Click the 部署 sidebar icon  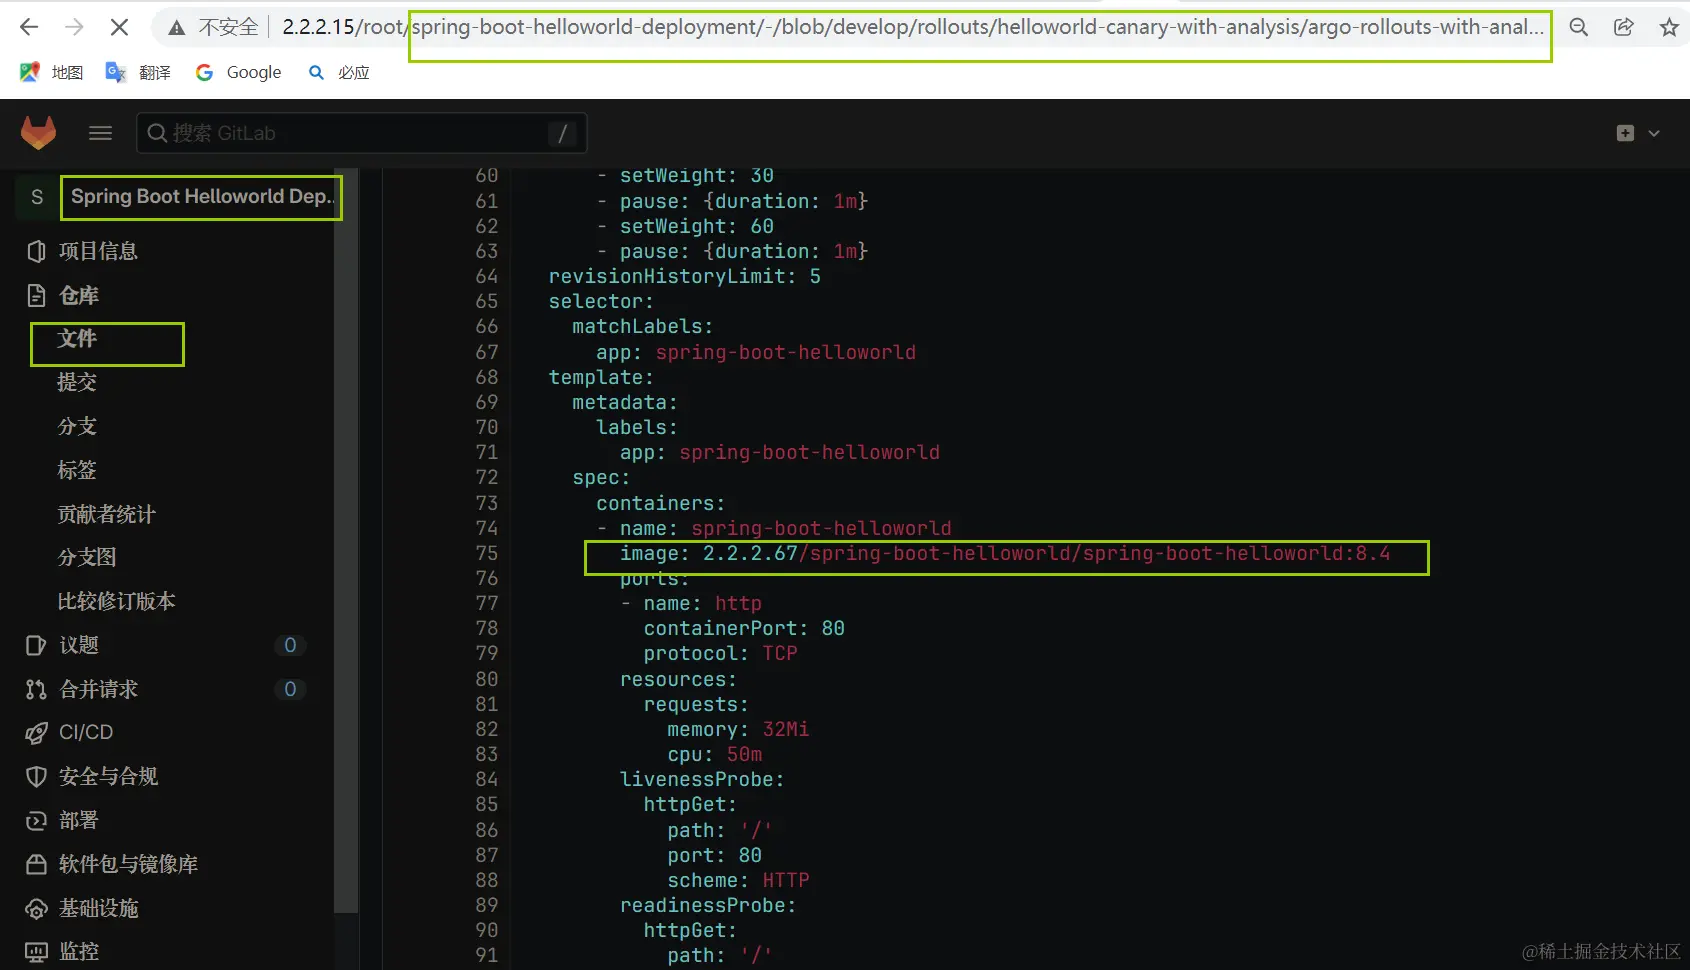click(36, 820)
